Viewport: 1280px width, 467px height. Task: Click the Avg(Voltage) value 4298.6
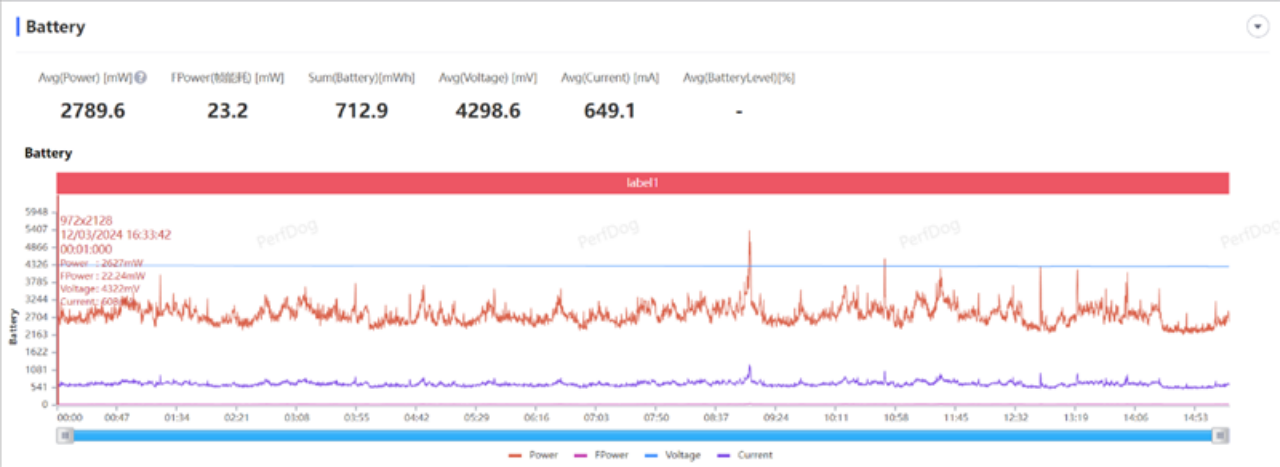coord(488,111)
